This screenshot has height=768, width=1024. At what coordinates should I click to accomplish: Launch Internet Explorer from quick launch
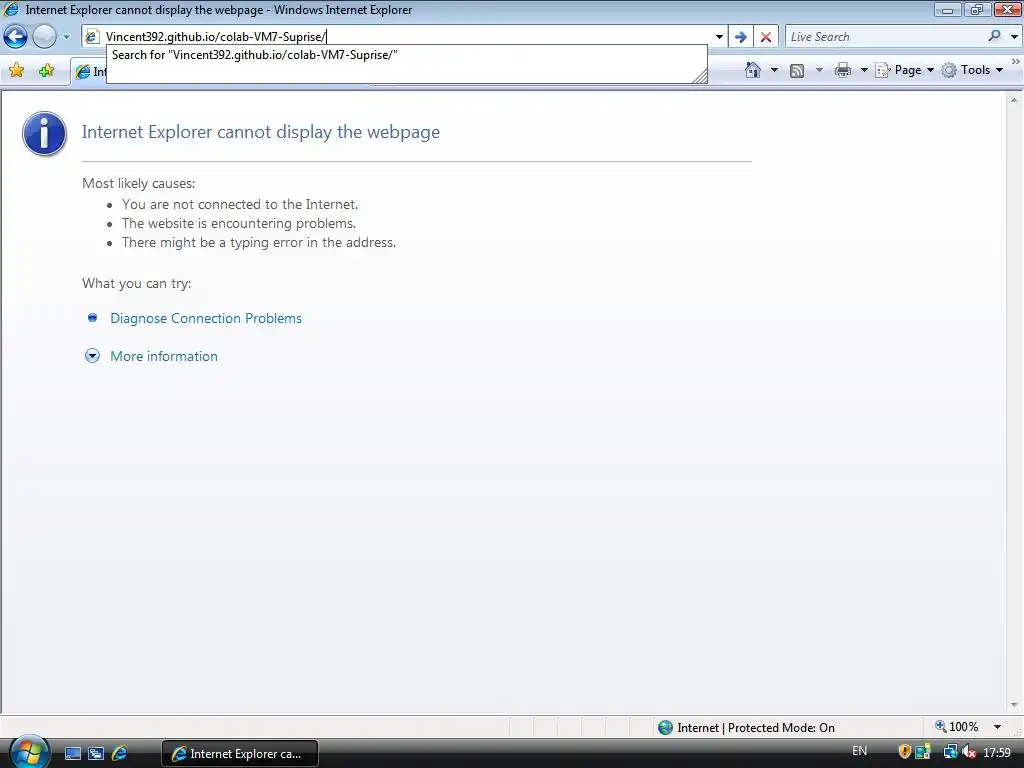click(120, 754)
